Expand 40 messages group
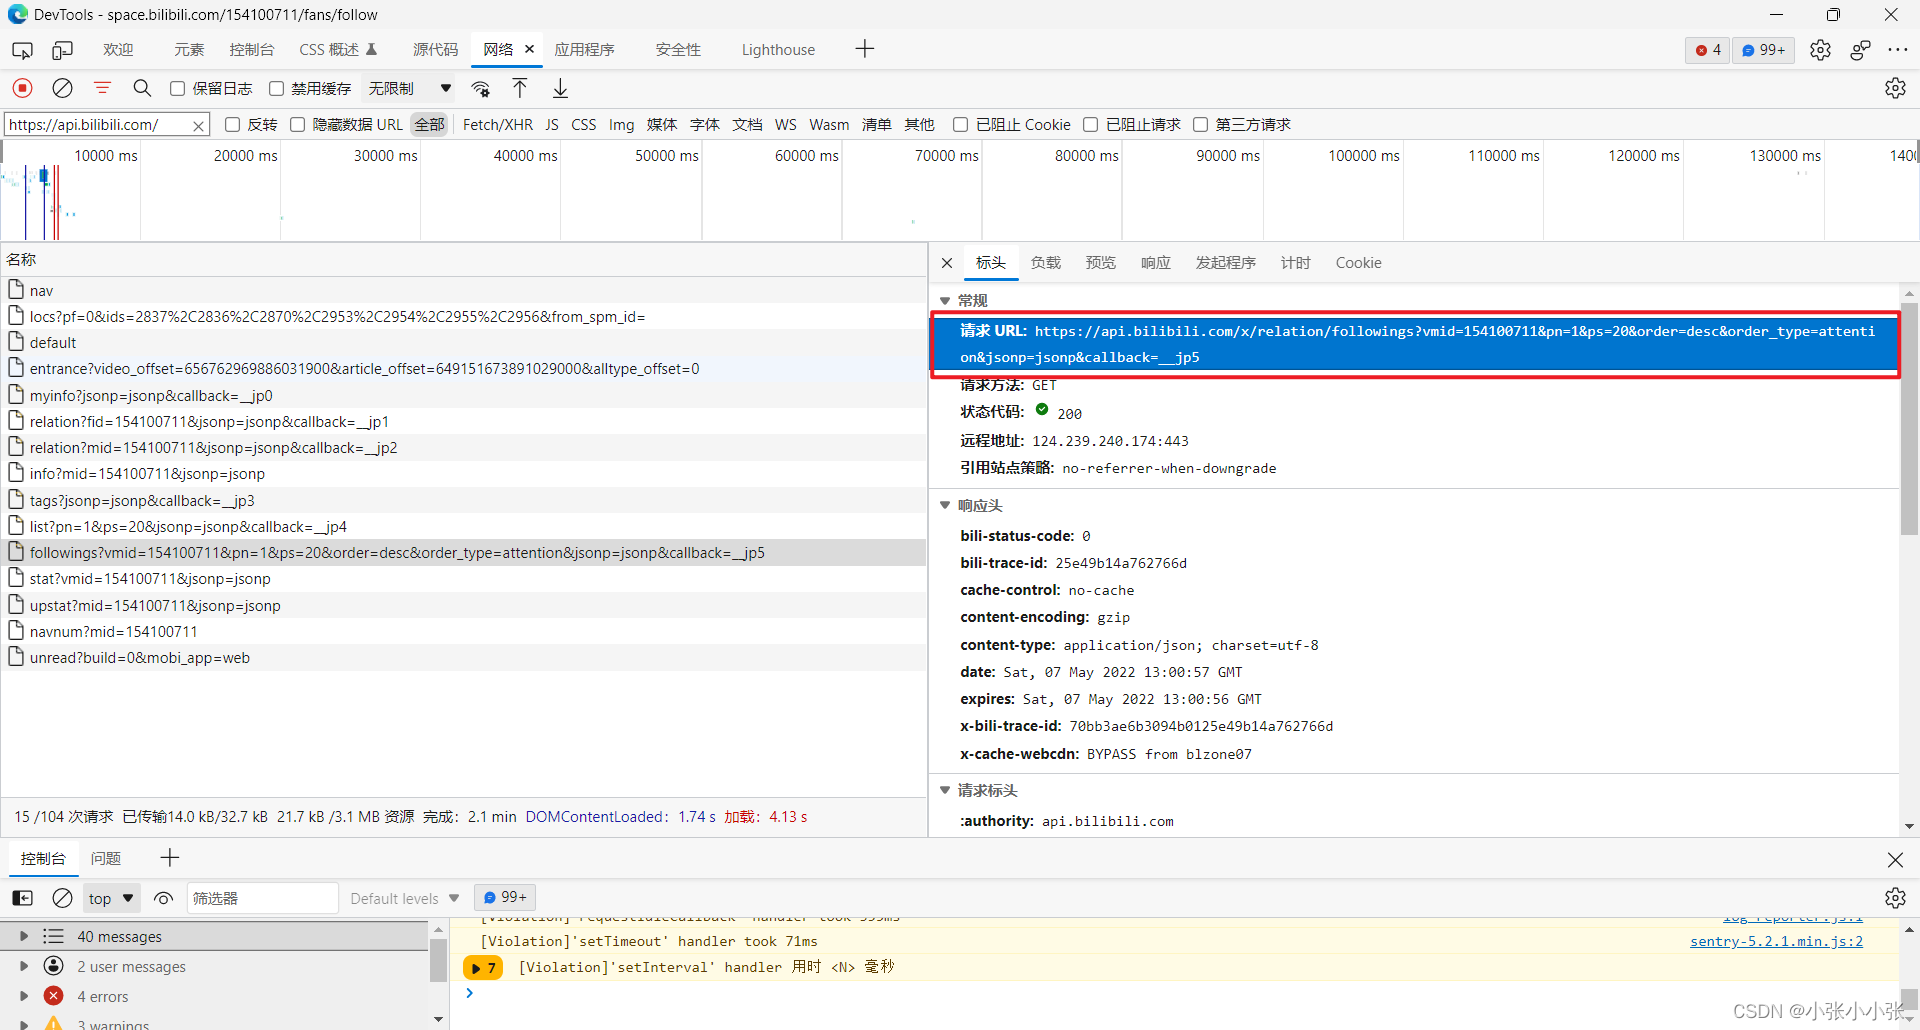Screen dimensions: 1920x1030 (24, 937)
